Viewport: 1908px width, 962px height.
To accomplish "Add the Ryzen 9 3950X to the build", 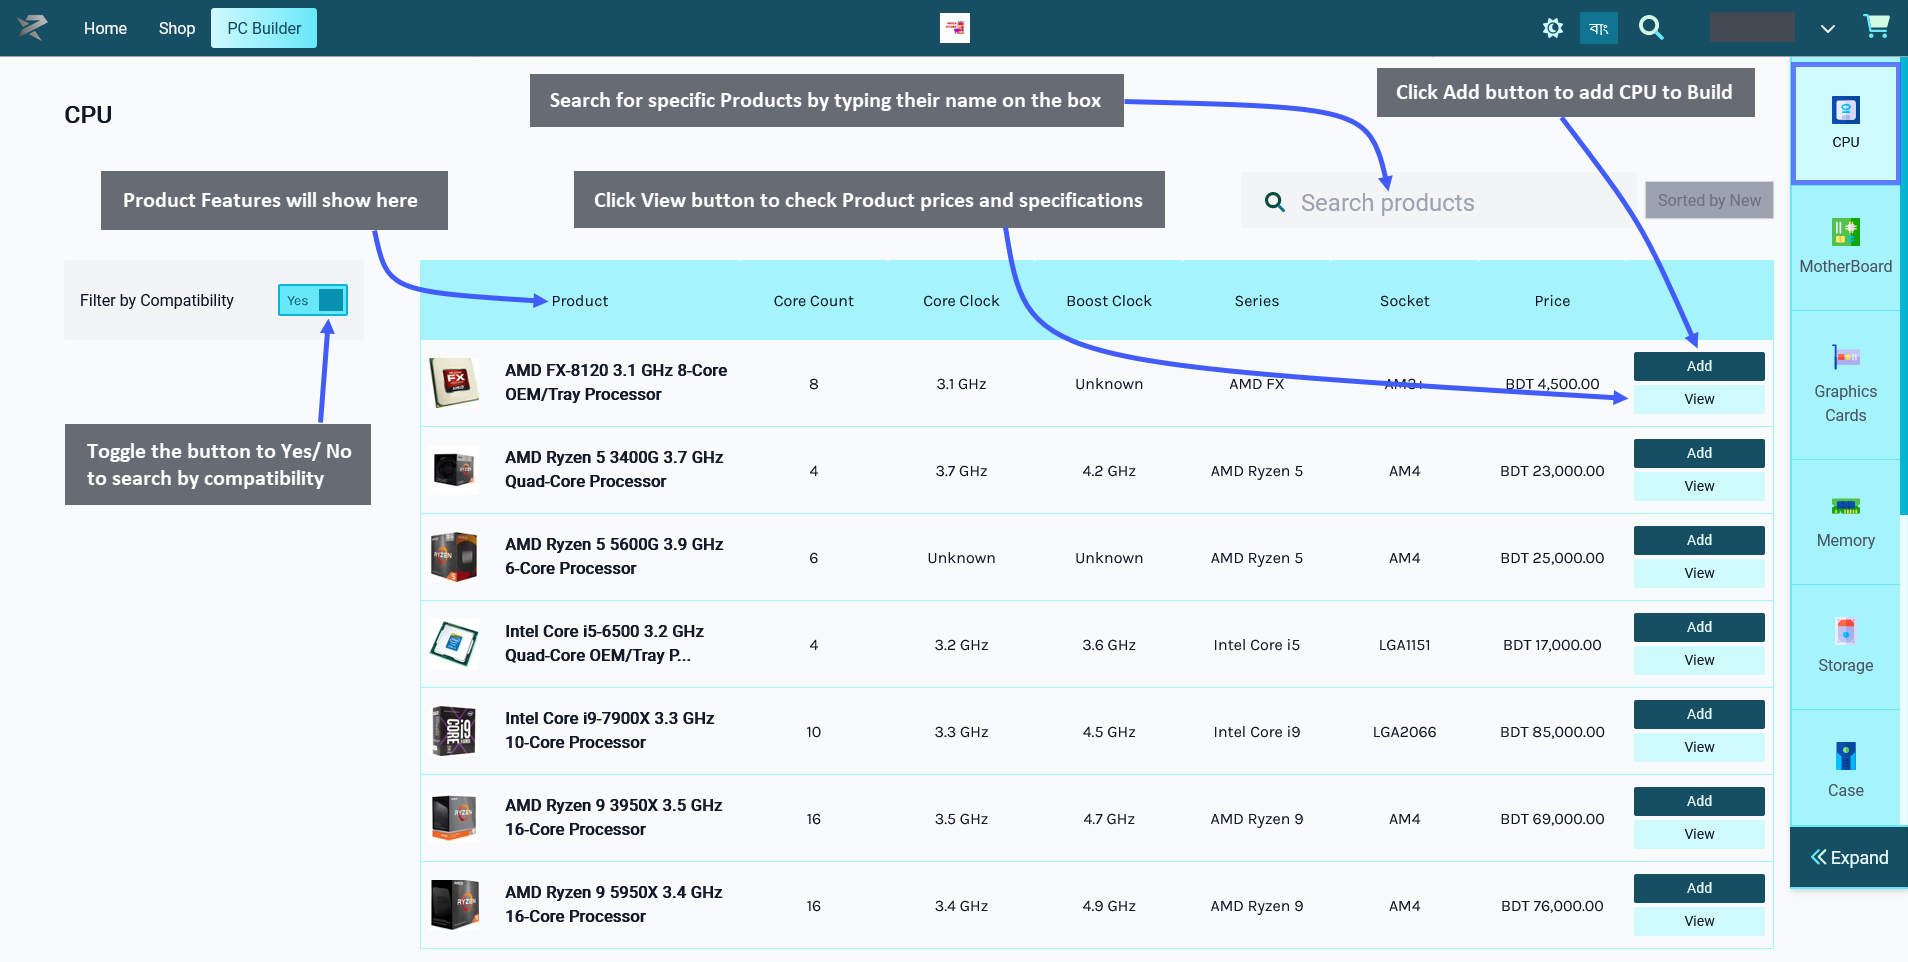I will point(1699,801).
